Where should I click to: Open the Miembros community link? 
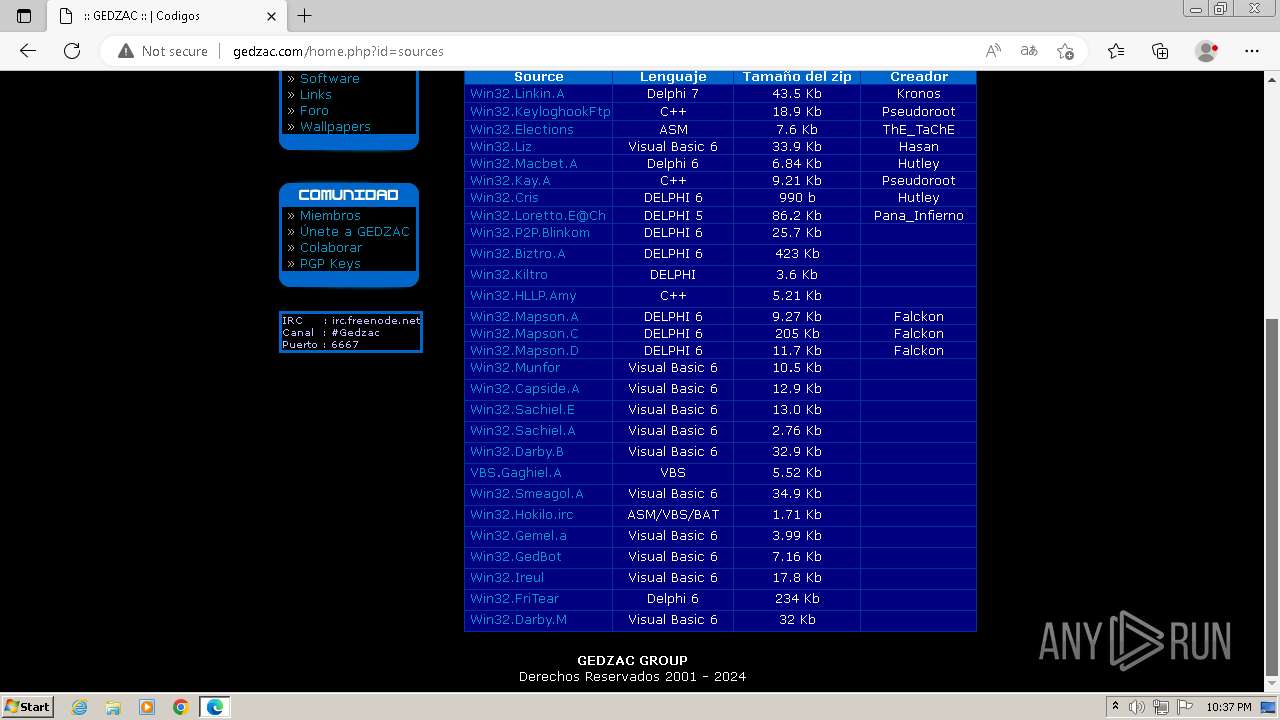tap(330, 215)
